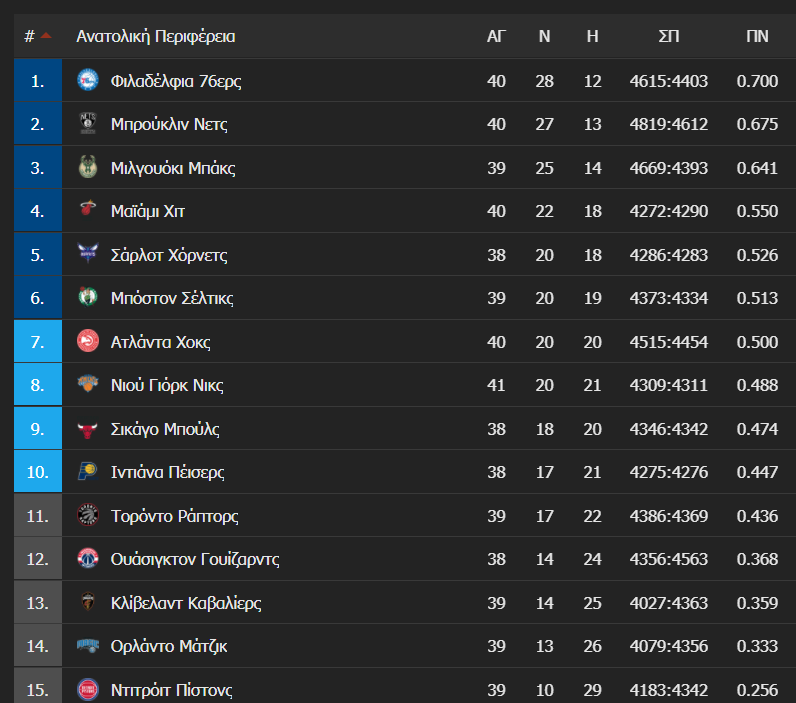Open Ουάσιγκτον Γουίζαρντς team page
The width and height of the screenshot is (796, 703).
pyautogui.click(x=195, y=559)
